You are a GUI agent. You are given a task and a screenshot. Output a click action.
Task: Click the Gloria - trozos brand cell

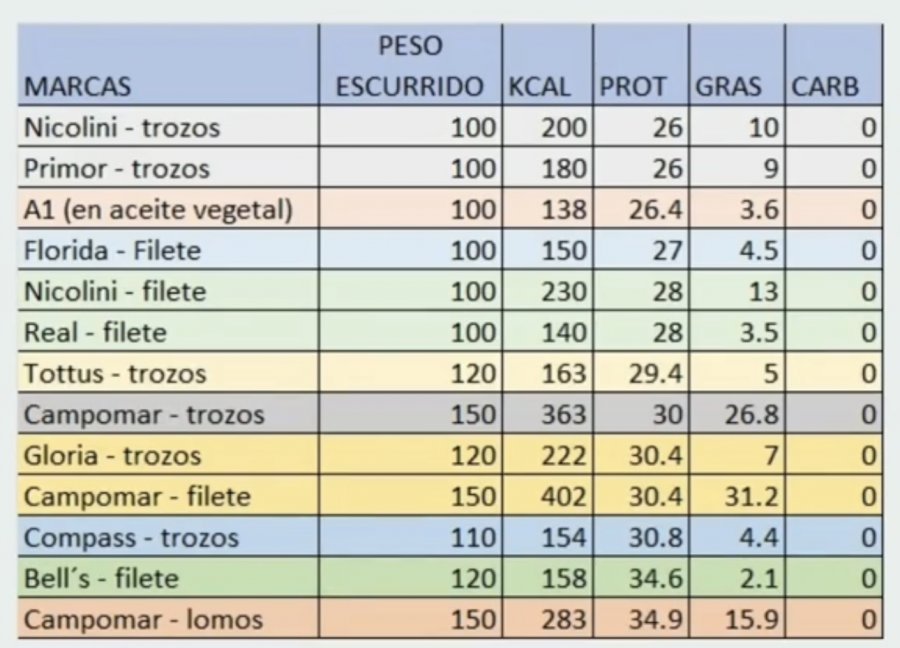[112, 455]
